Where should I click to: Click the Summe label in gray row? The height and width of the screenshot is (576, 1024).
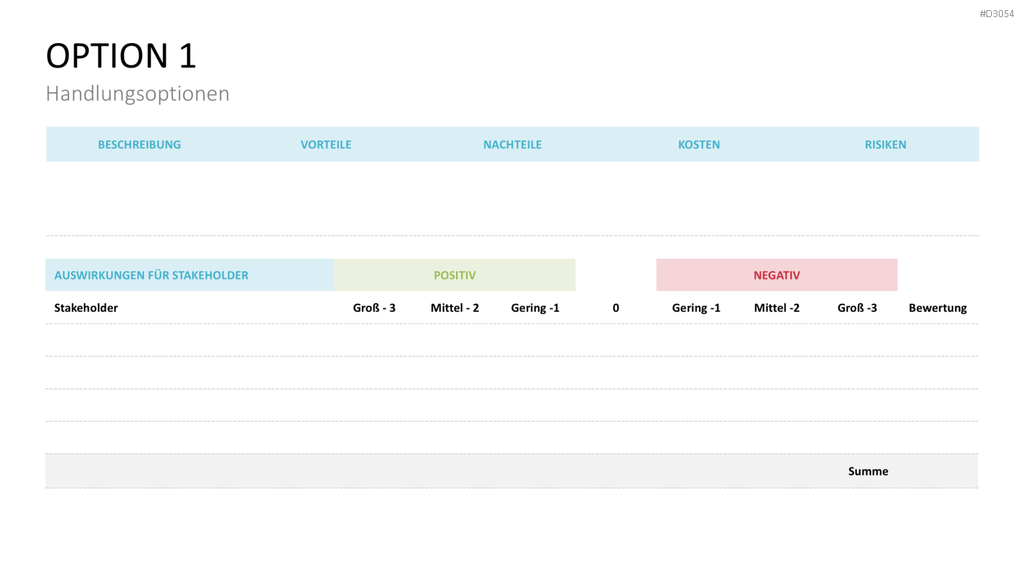click(868, 471)
